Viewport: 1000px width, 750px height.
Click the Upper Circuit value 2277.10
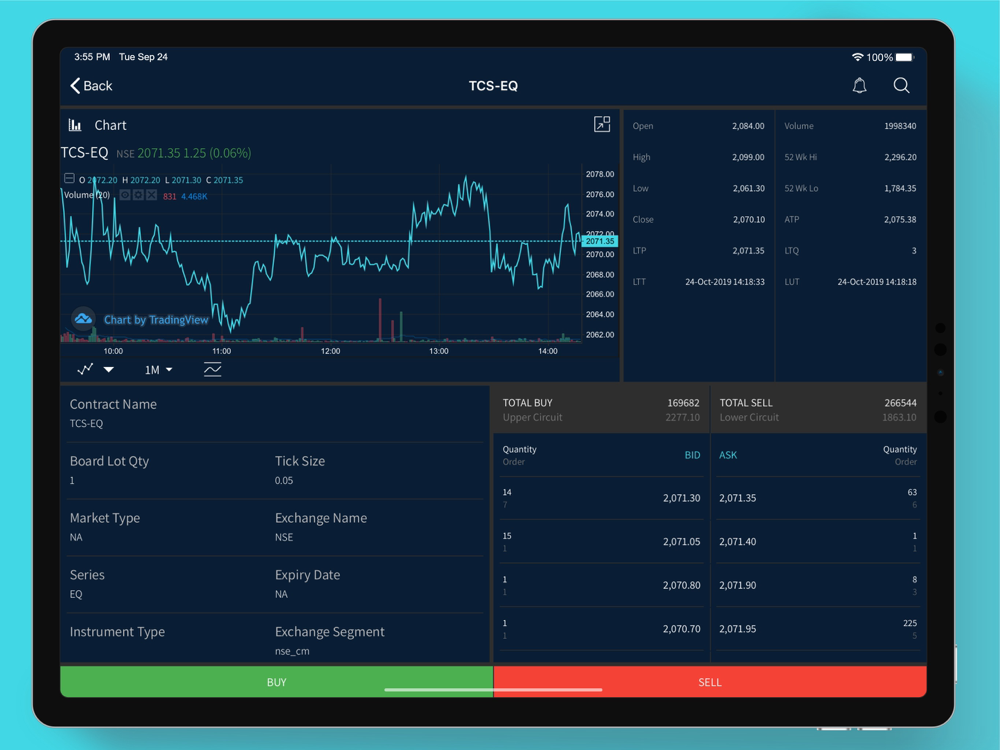(x=682, y=417)
